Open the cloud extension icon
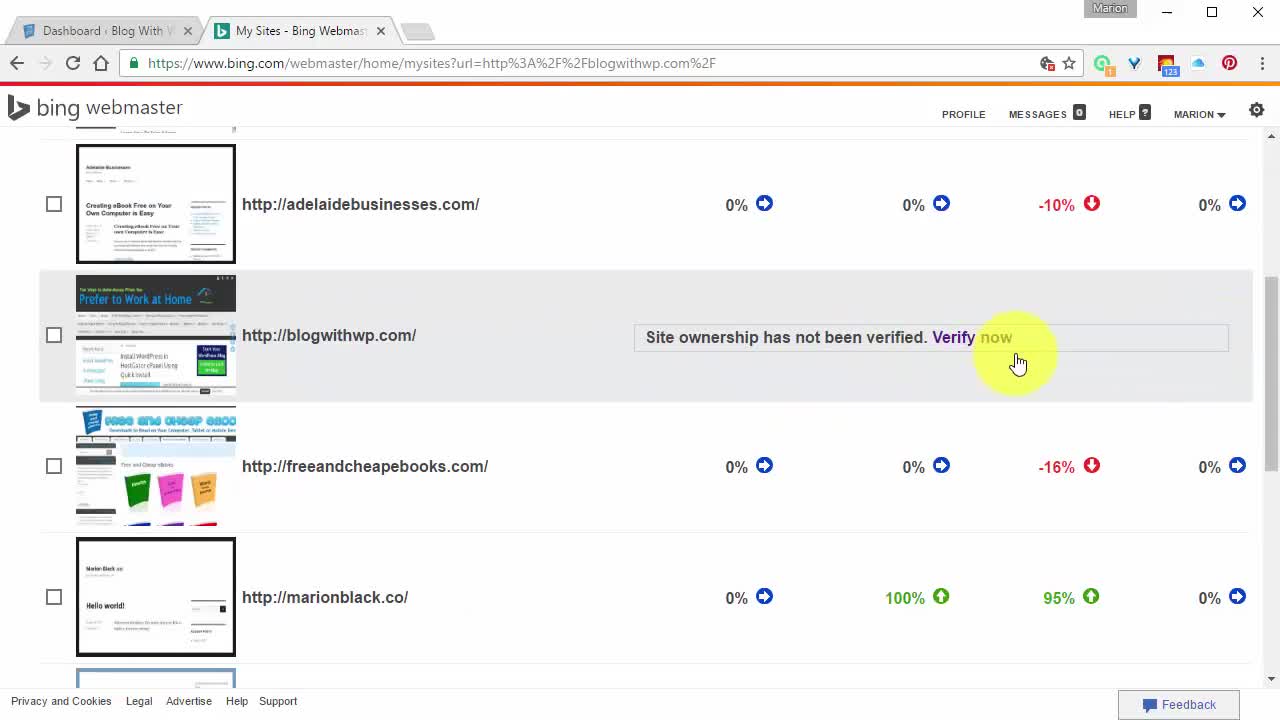The height and width of the screenshot is (720, 1280). click(1198, 63)
